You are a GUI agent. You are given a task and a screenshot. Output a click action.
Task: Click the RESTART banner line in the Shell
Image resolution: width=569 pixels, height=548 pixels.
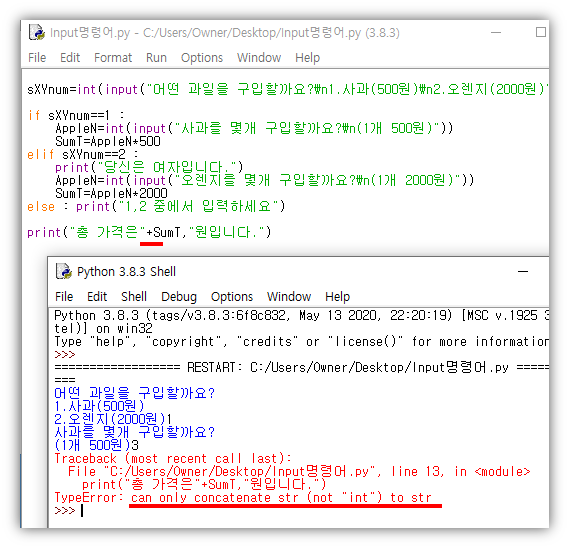pyautogui.click(x=301, y=367)
